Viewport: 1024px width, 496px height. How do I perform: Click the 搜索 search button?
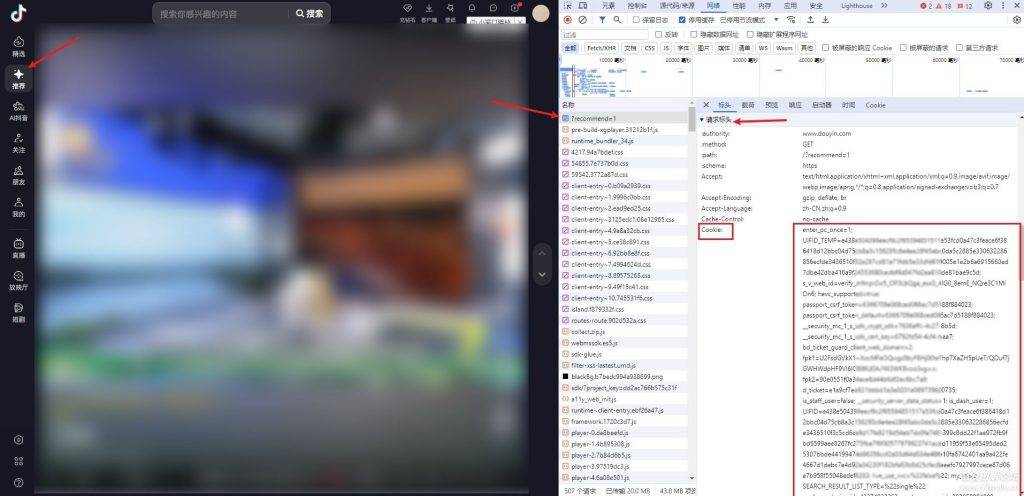310,13
